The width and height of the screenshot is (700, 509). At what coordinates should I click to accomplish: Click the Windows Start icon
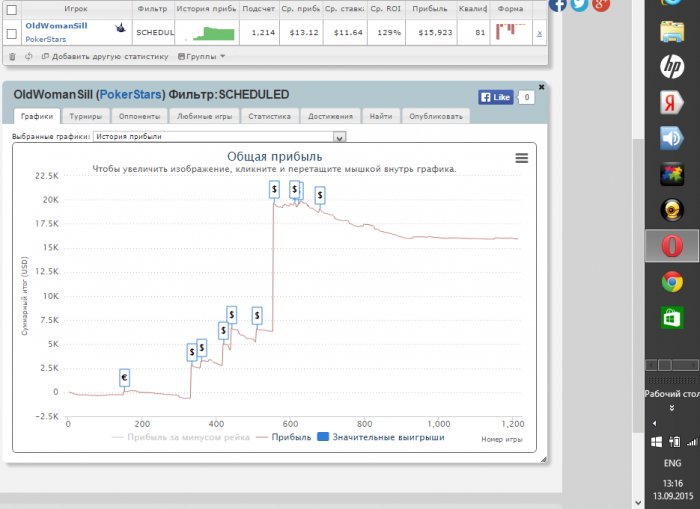pyautogui.click(x=656, y=442)
